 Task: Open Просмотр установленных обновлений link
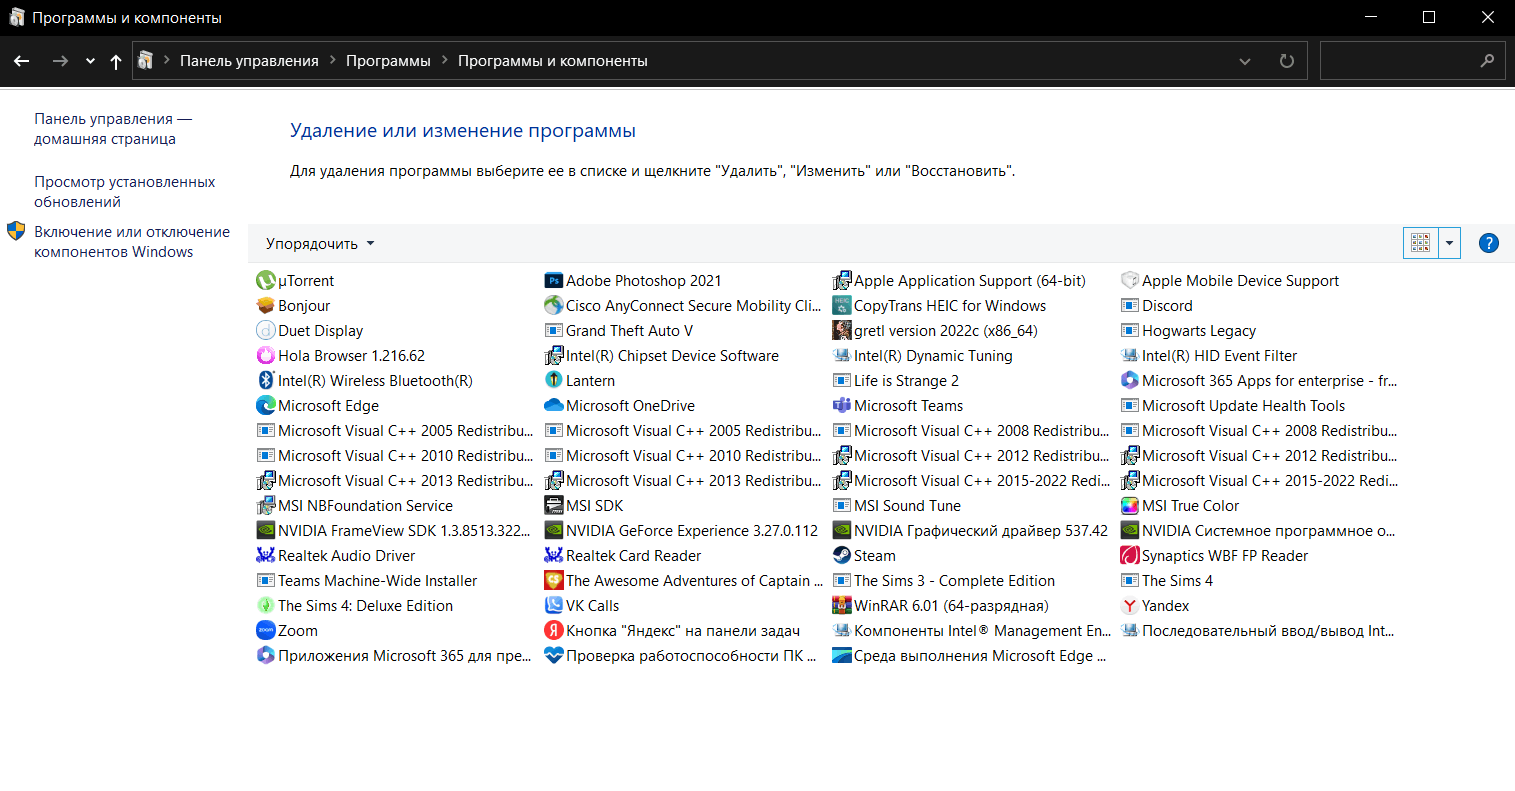point(125,192)
